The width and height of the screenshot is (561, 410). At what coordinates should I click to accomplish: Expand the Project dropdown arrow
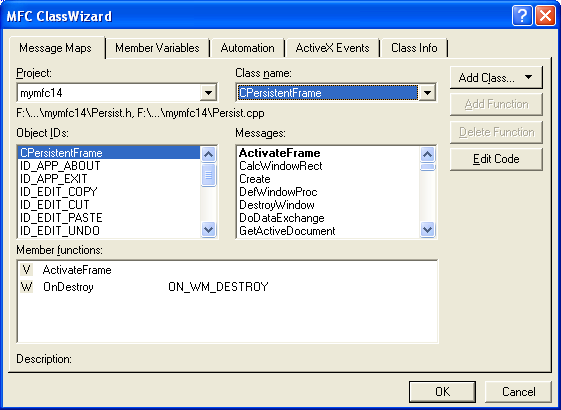(x=208, y=93)
